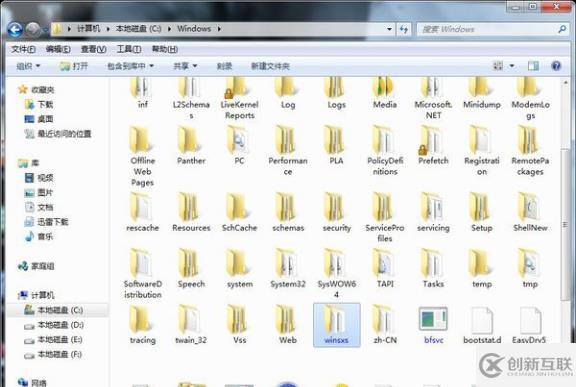576x387 pixels.
Task: Click the 打开 toolbar button
Action: coord(74,66)
